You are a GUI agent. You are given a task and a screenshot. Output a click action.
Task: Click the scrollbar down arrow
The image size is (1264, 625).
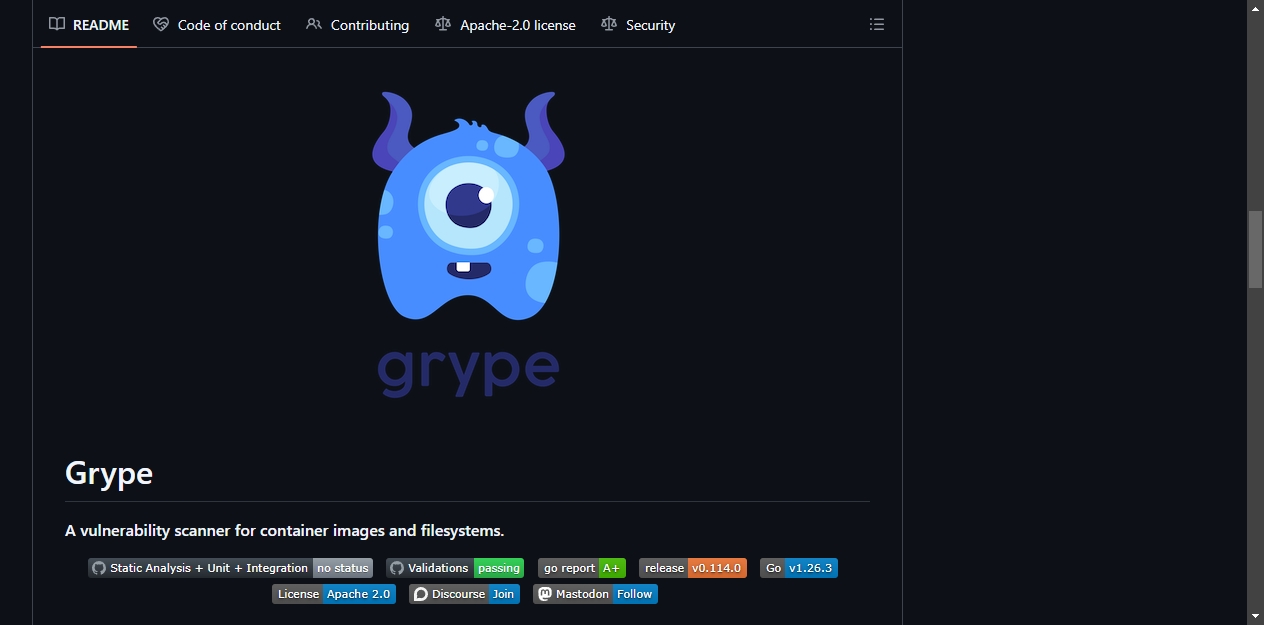tap(1255, 616)
